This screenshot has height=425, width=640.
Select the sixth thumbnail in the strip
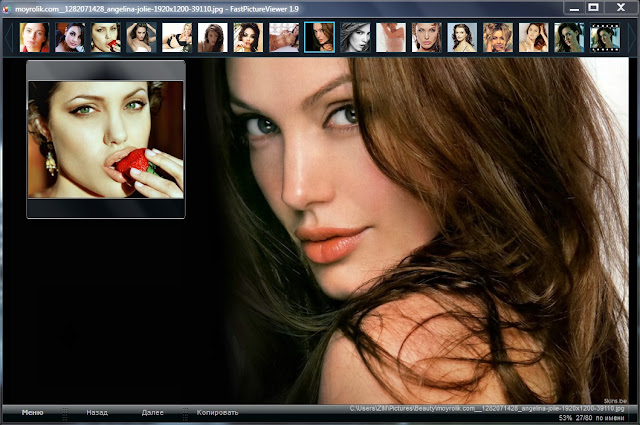pyautogui.click(x=213, y=37)
